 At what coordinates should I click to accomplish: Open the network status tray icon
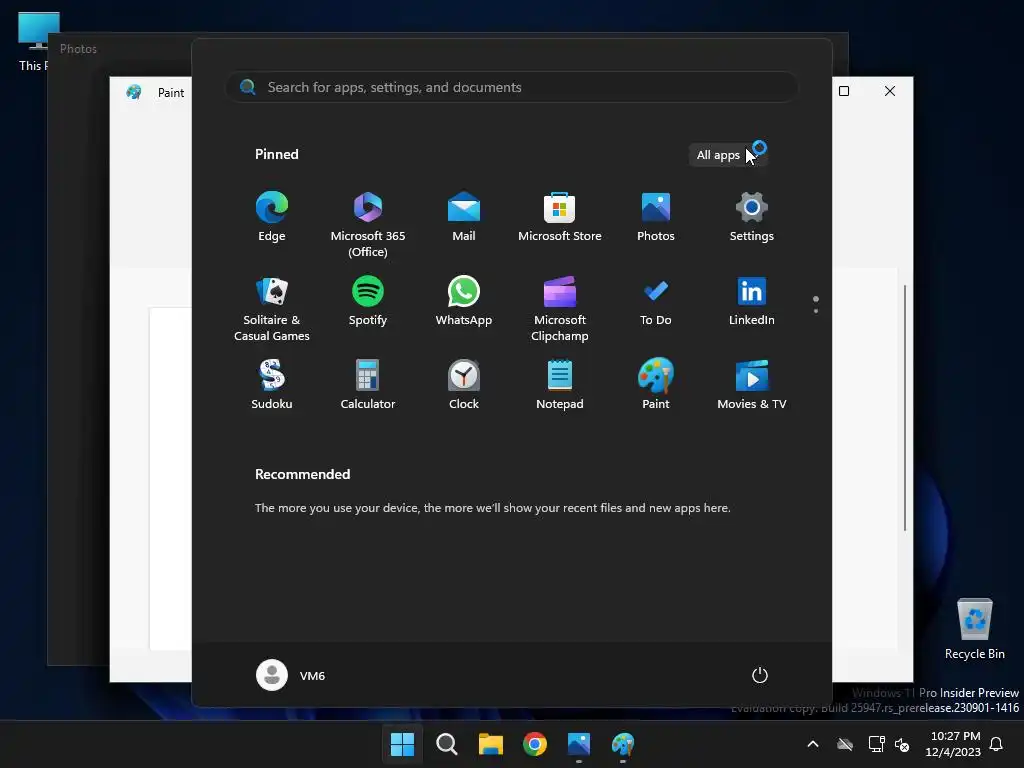(876, 744)
